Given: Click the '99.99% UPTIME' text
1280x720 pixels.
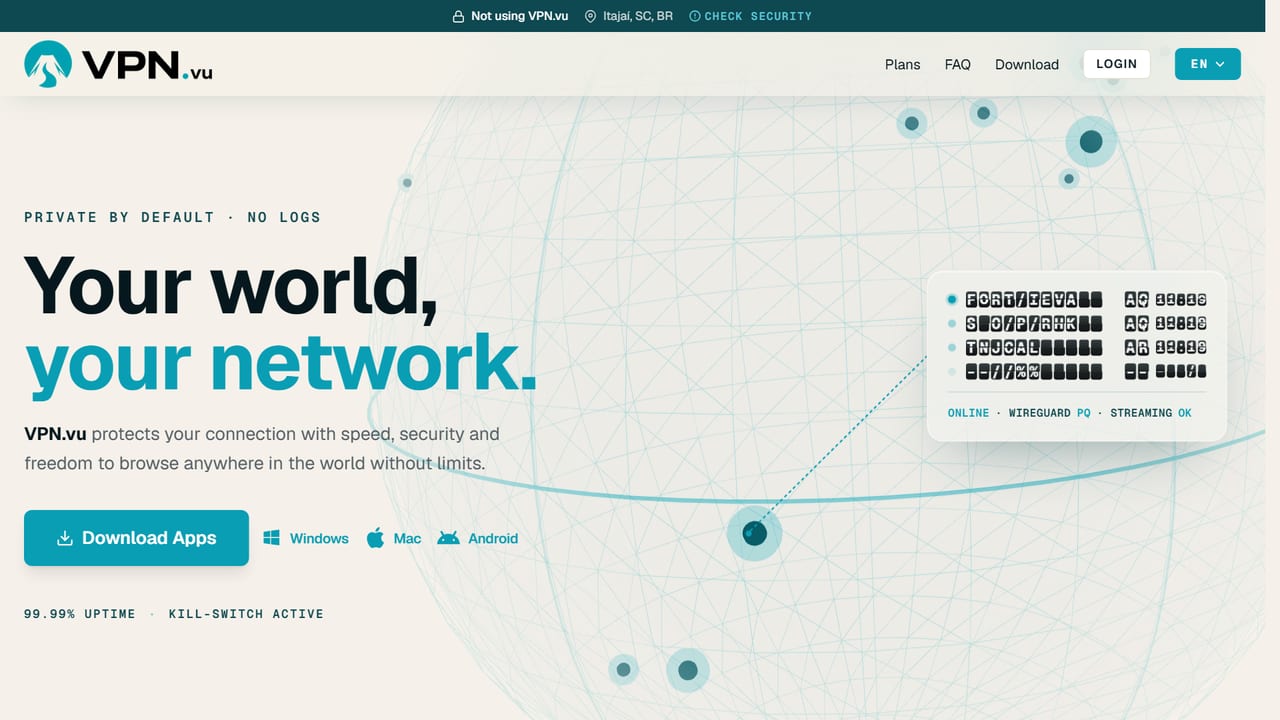Looking at the screenshot, I should [x=80, y=614].
